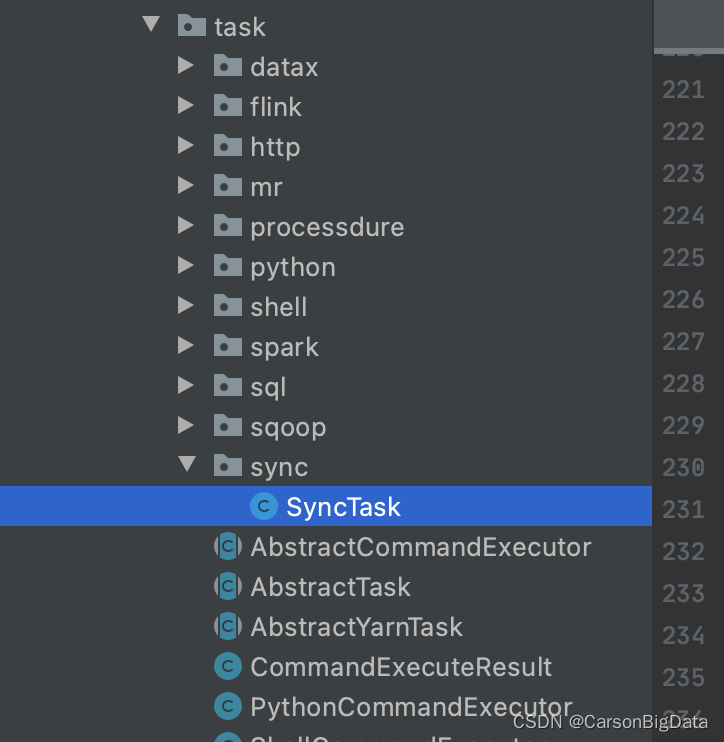
Task: Click the PythonCommandExecutor class icon
Action: coord(228,706)
